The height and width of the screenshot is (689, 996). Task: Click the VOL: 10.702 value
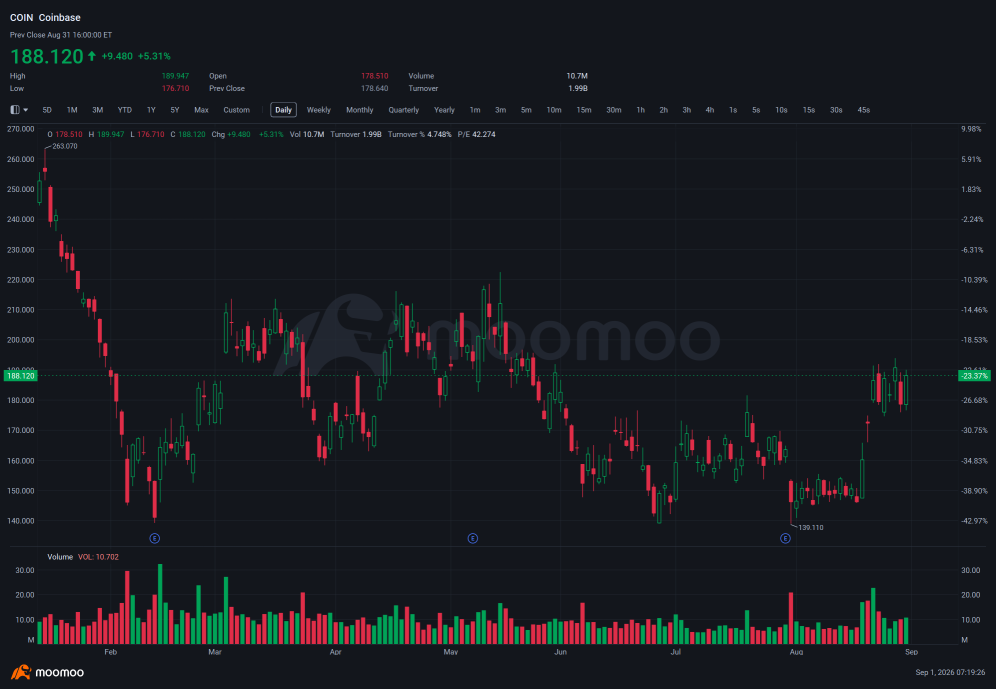(x=98, y=557)
